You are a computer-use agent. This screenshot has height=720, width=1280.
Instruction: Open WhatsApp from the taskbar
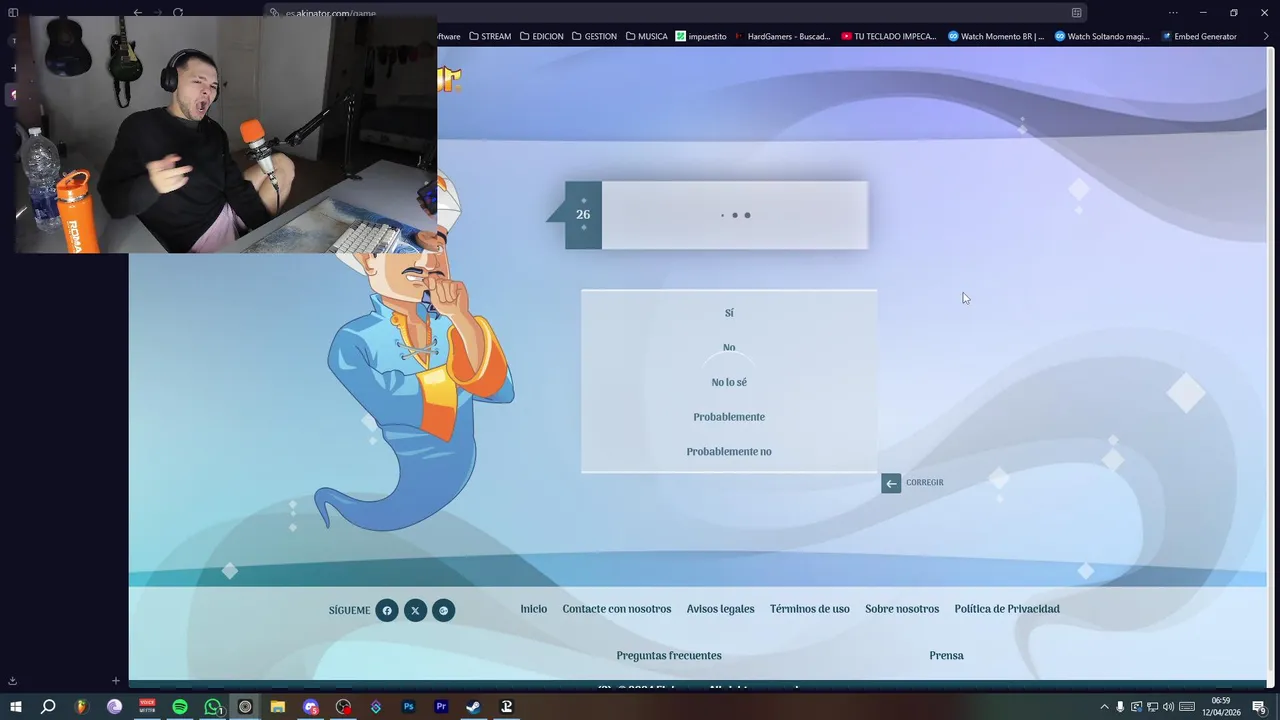212,707
